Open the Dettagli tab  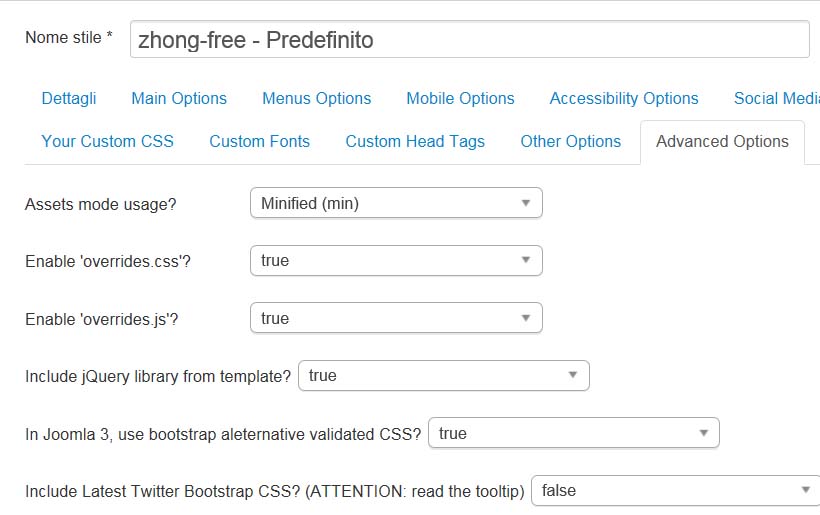click(x=69, y=98)
